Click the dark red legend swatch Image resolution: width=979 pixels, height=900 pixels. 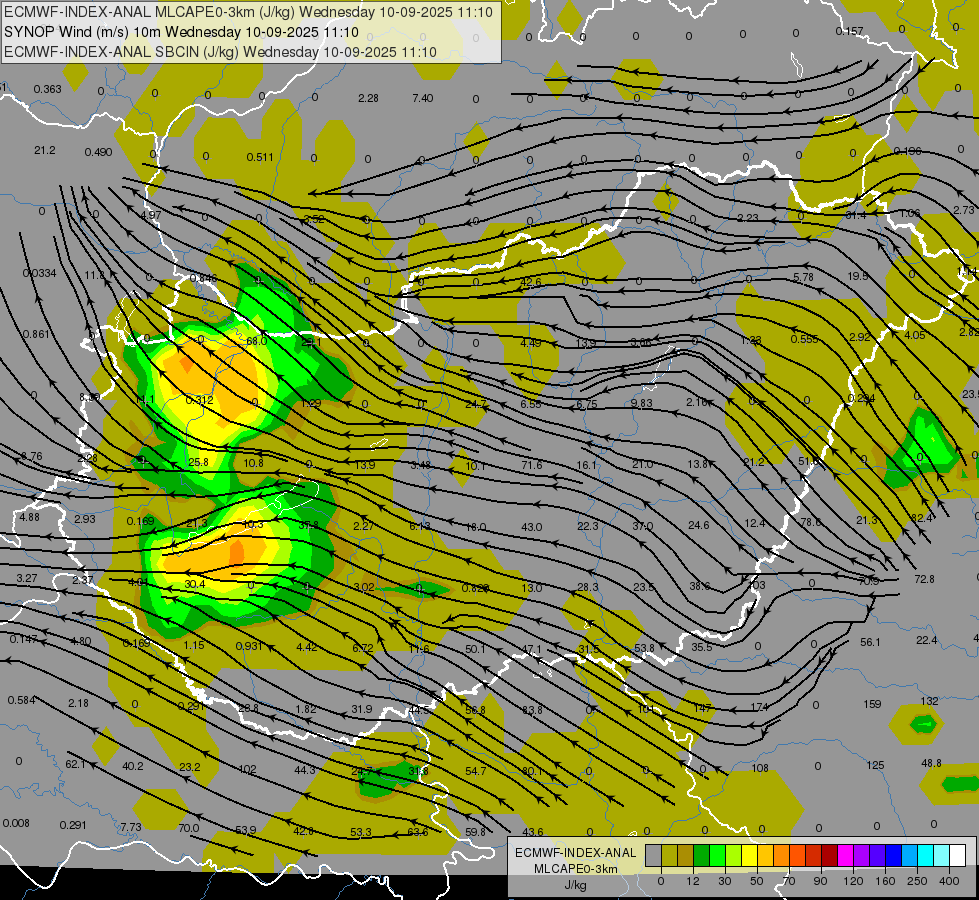[x=829, y=855]
